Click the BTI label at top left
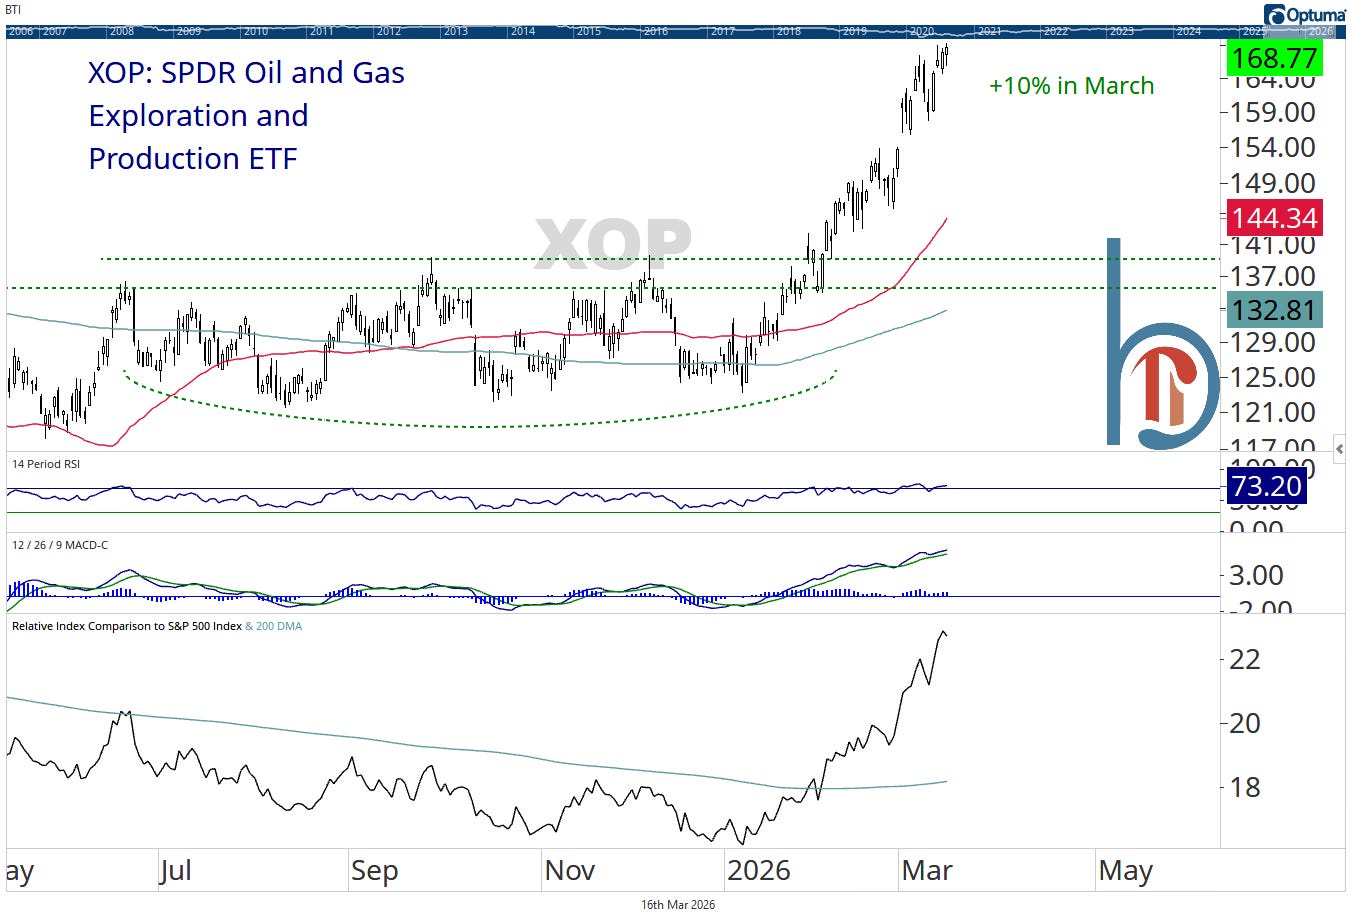Screen dimensions: 1352x924 pos(14,10)
